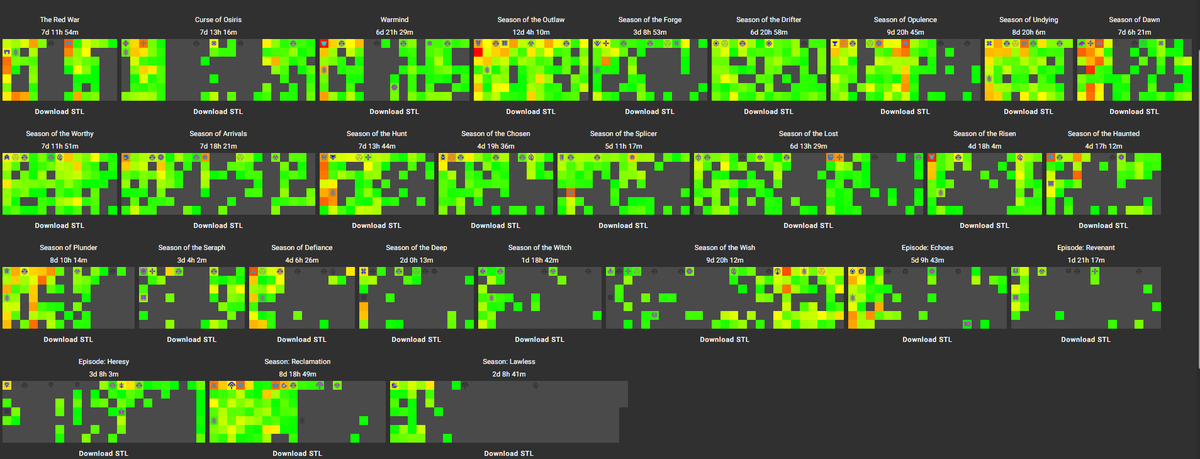Get the Season of the Forge STL
This screenshot has height=459, width=1200.
coord(651,111)
